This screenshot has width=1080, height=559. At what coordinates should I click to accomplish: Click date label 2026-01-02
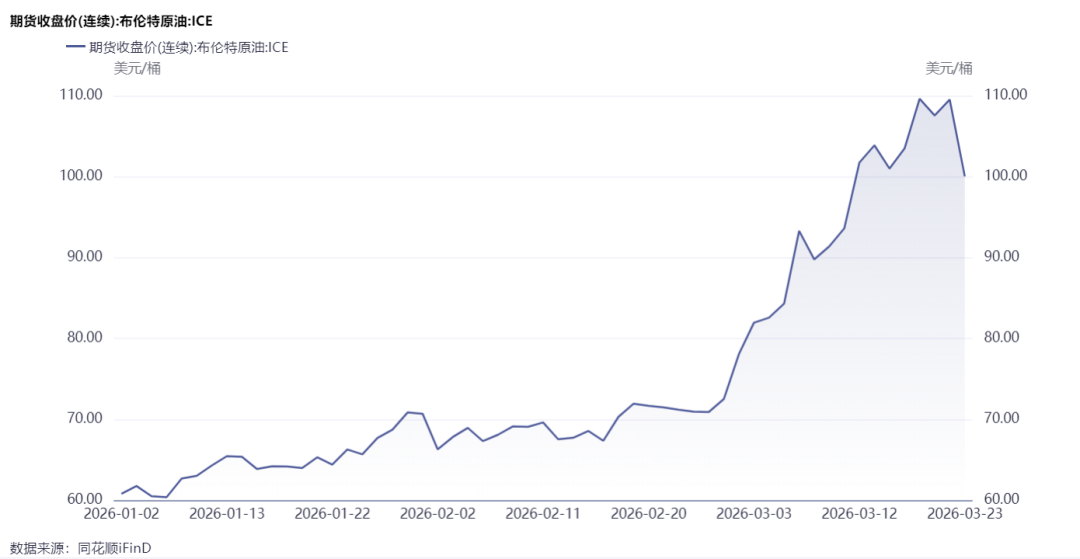click(122, 514)
